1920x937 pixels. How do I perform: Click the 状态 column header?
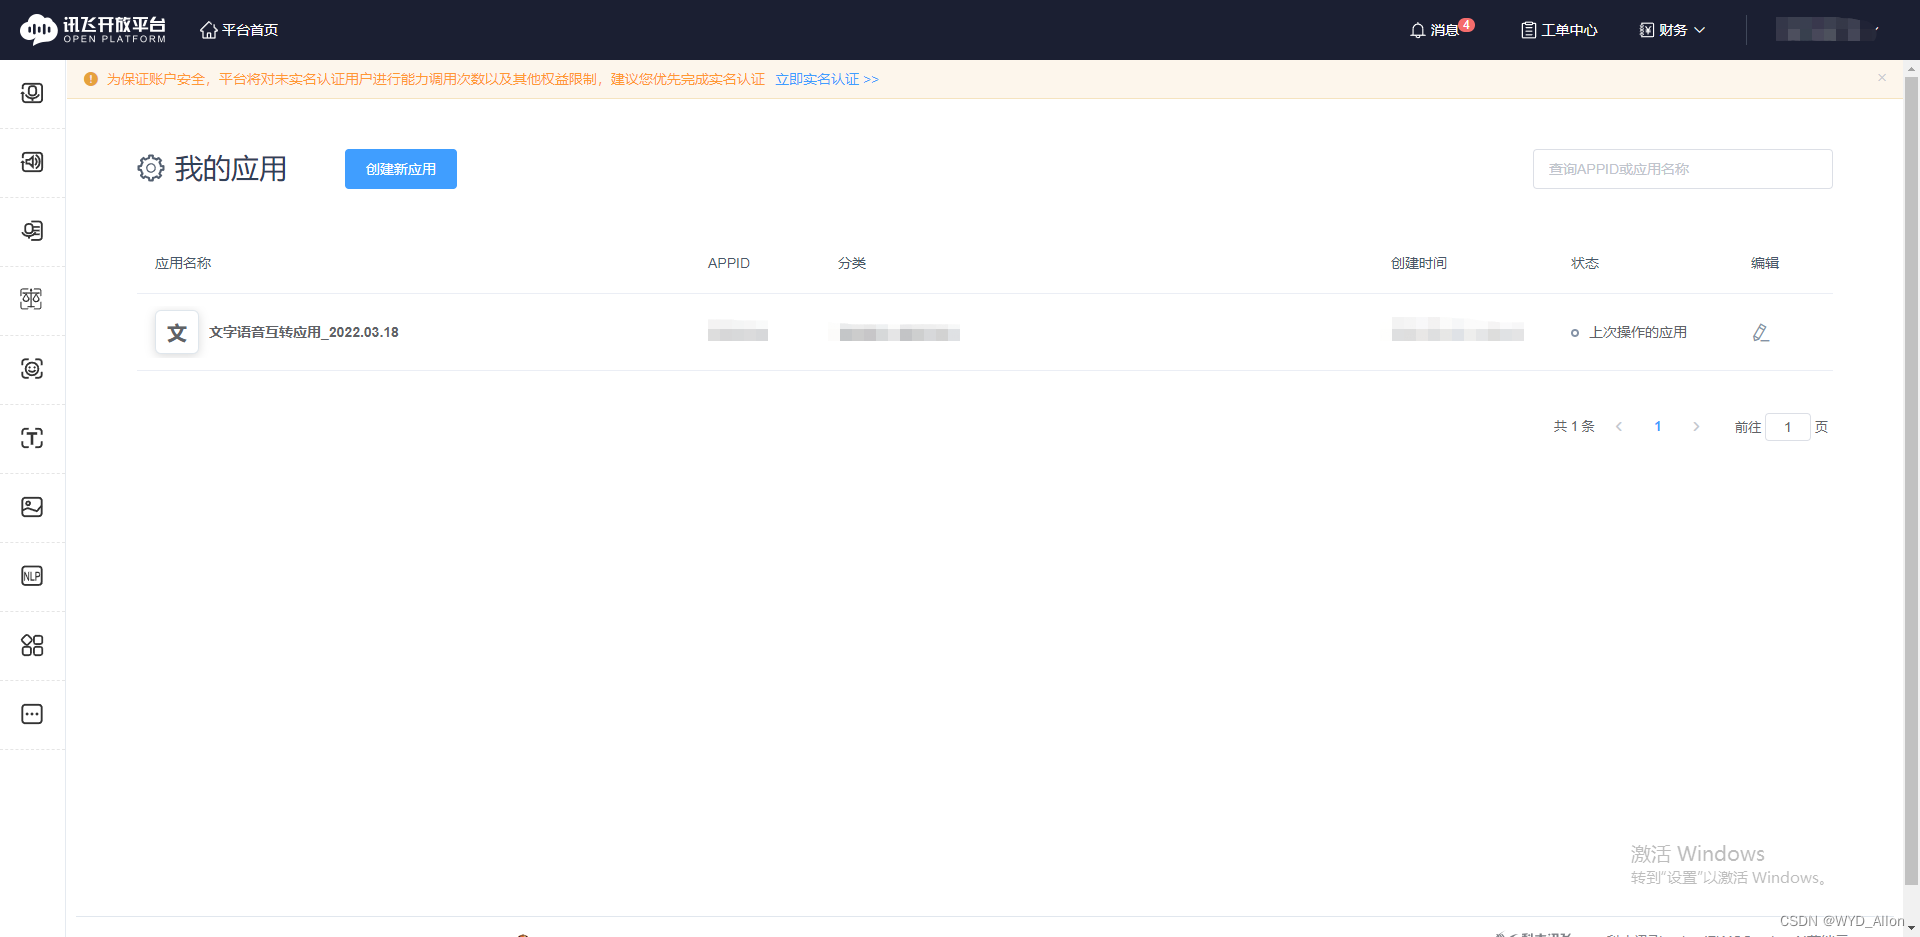coord(1585,263)
